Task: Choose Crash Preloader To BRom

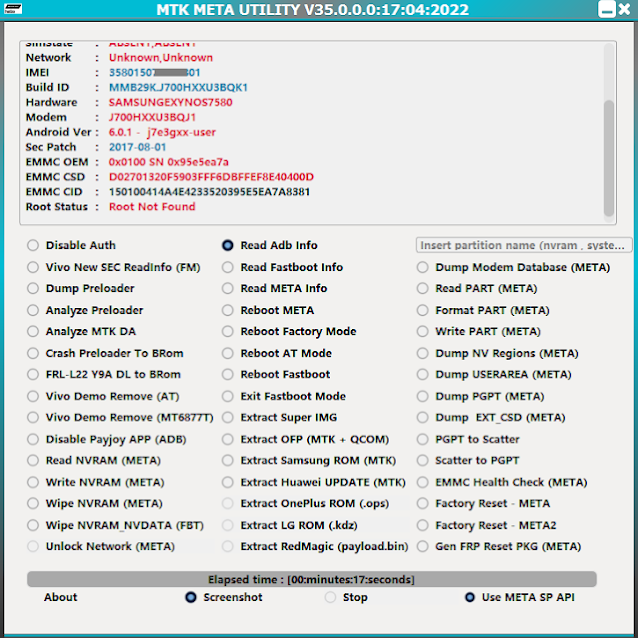Action: click(33, 353)
